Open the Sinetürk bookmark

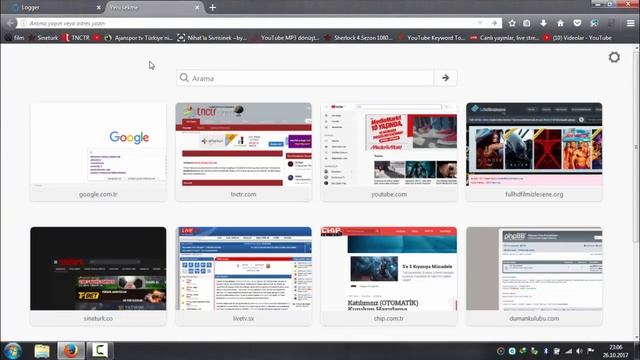click(44, 38)
